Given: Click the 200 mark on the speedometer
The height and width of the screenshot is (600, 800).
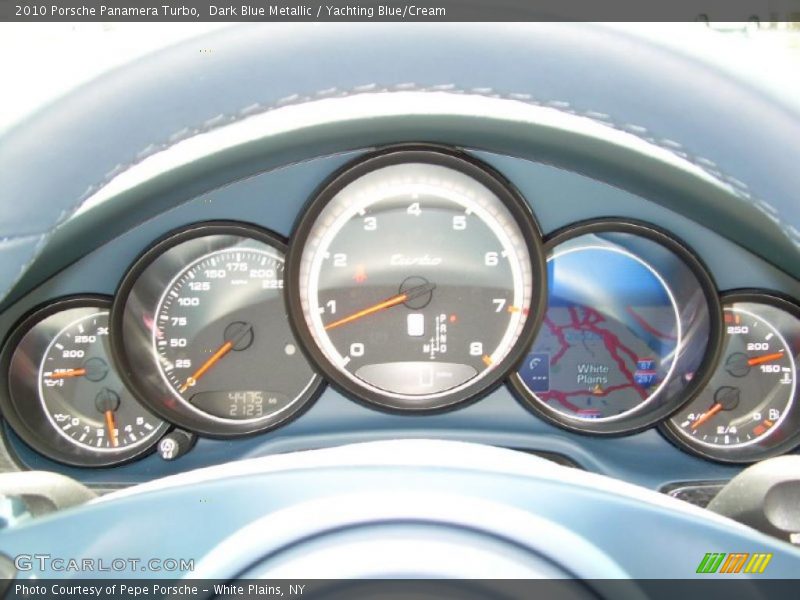Looking at the screenshot, I should (x=262, y=273).
